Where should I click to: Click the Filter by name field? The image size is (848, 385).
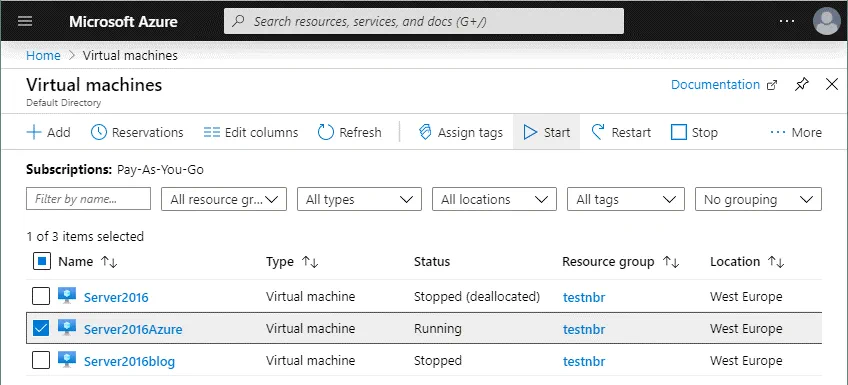pyautogui.click(x=88, y=199)
